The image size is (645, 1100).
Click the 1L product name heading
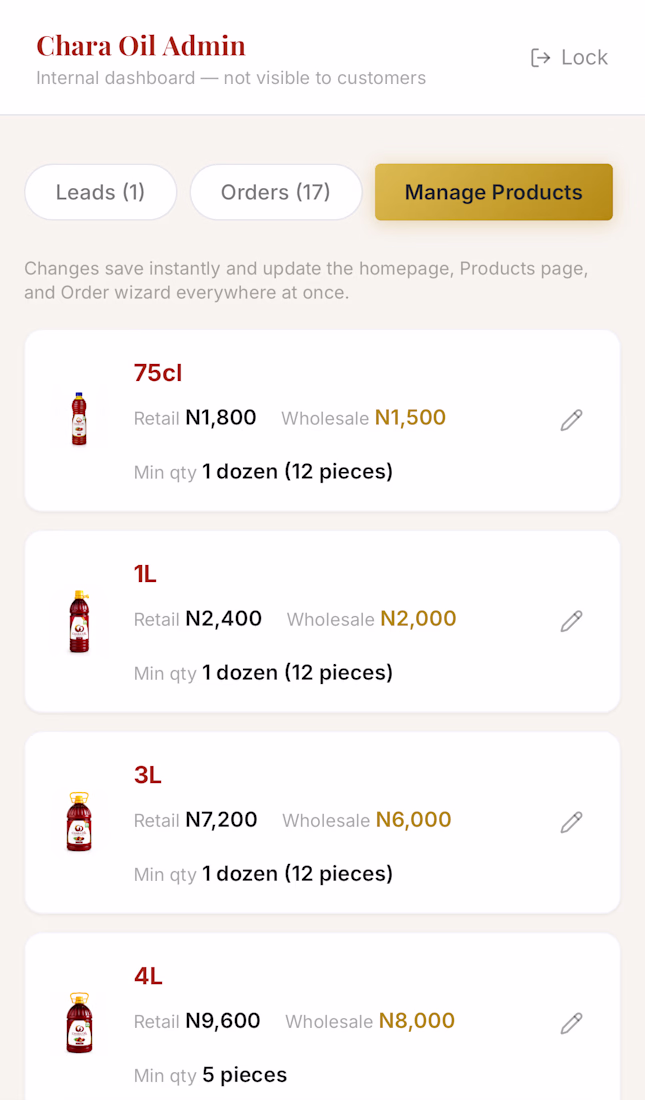pos(145,574)
